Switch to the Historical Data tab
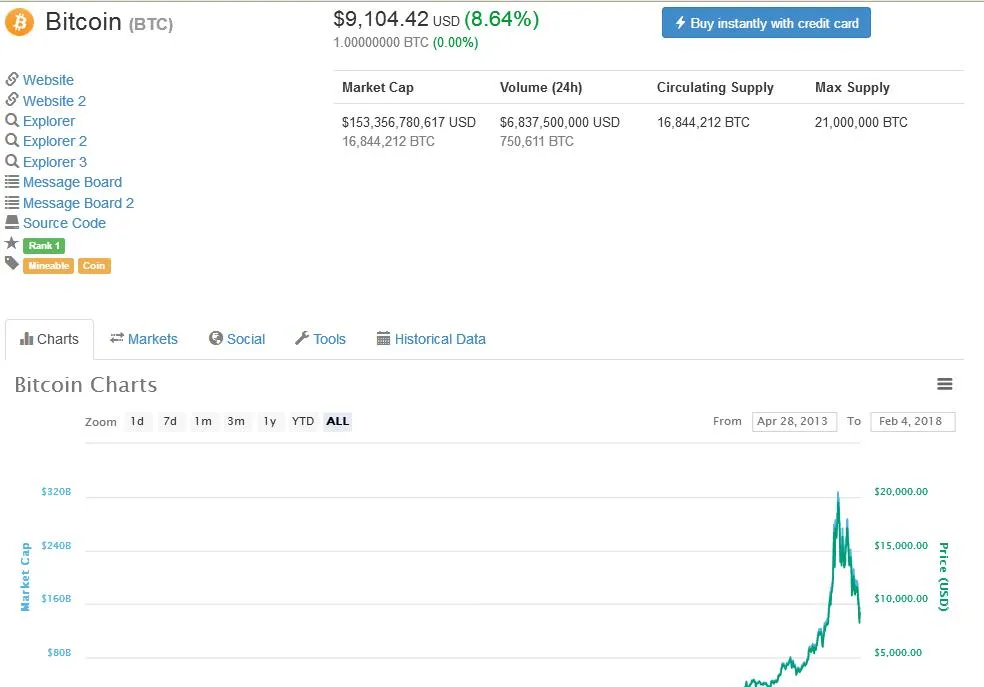 click(431, 339)
